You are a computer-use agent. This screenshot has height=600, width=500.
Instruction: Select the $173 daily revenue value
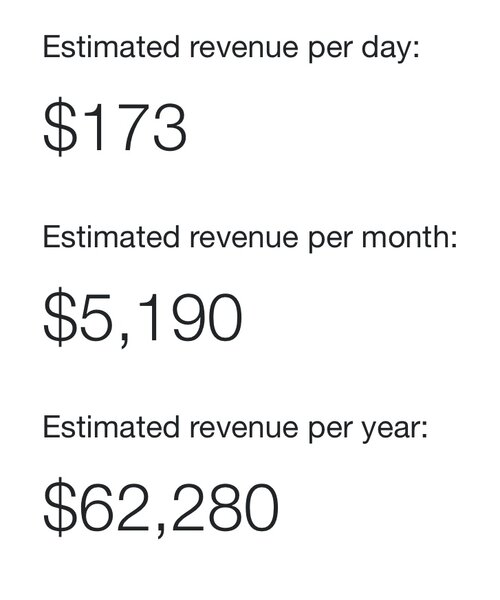coord(115,127)
